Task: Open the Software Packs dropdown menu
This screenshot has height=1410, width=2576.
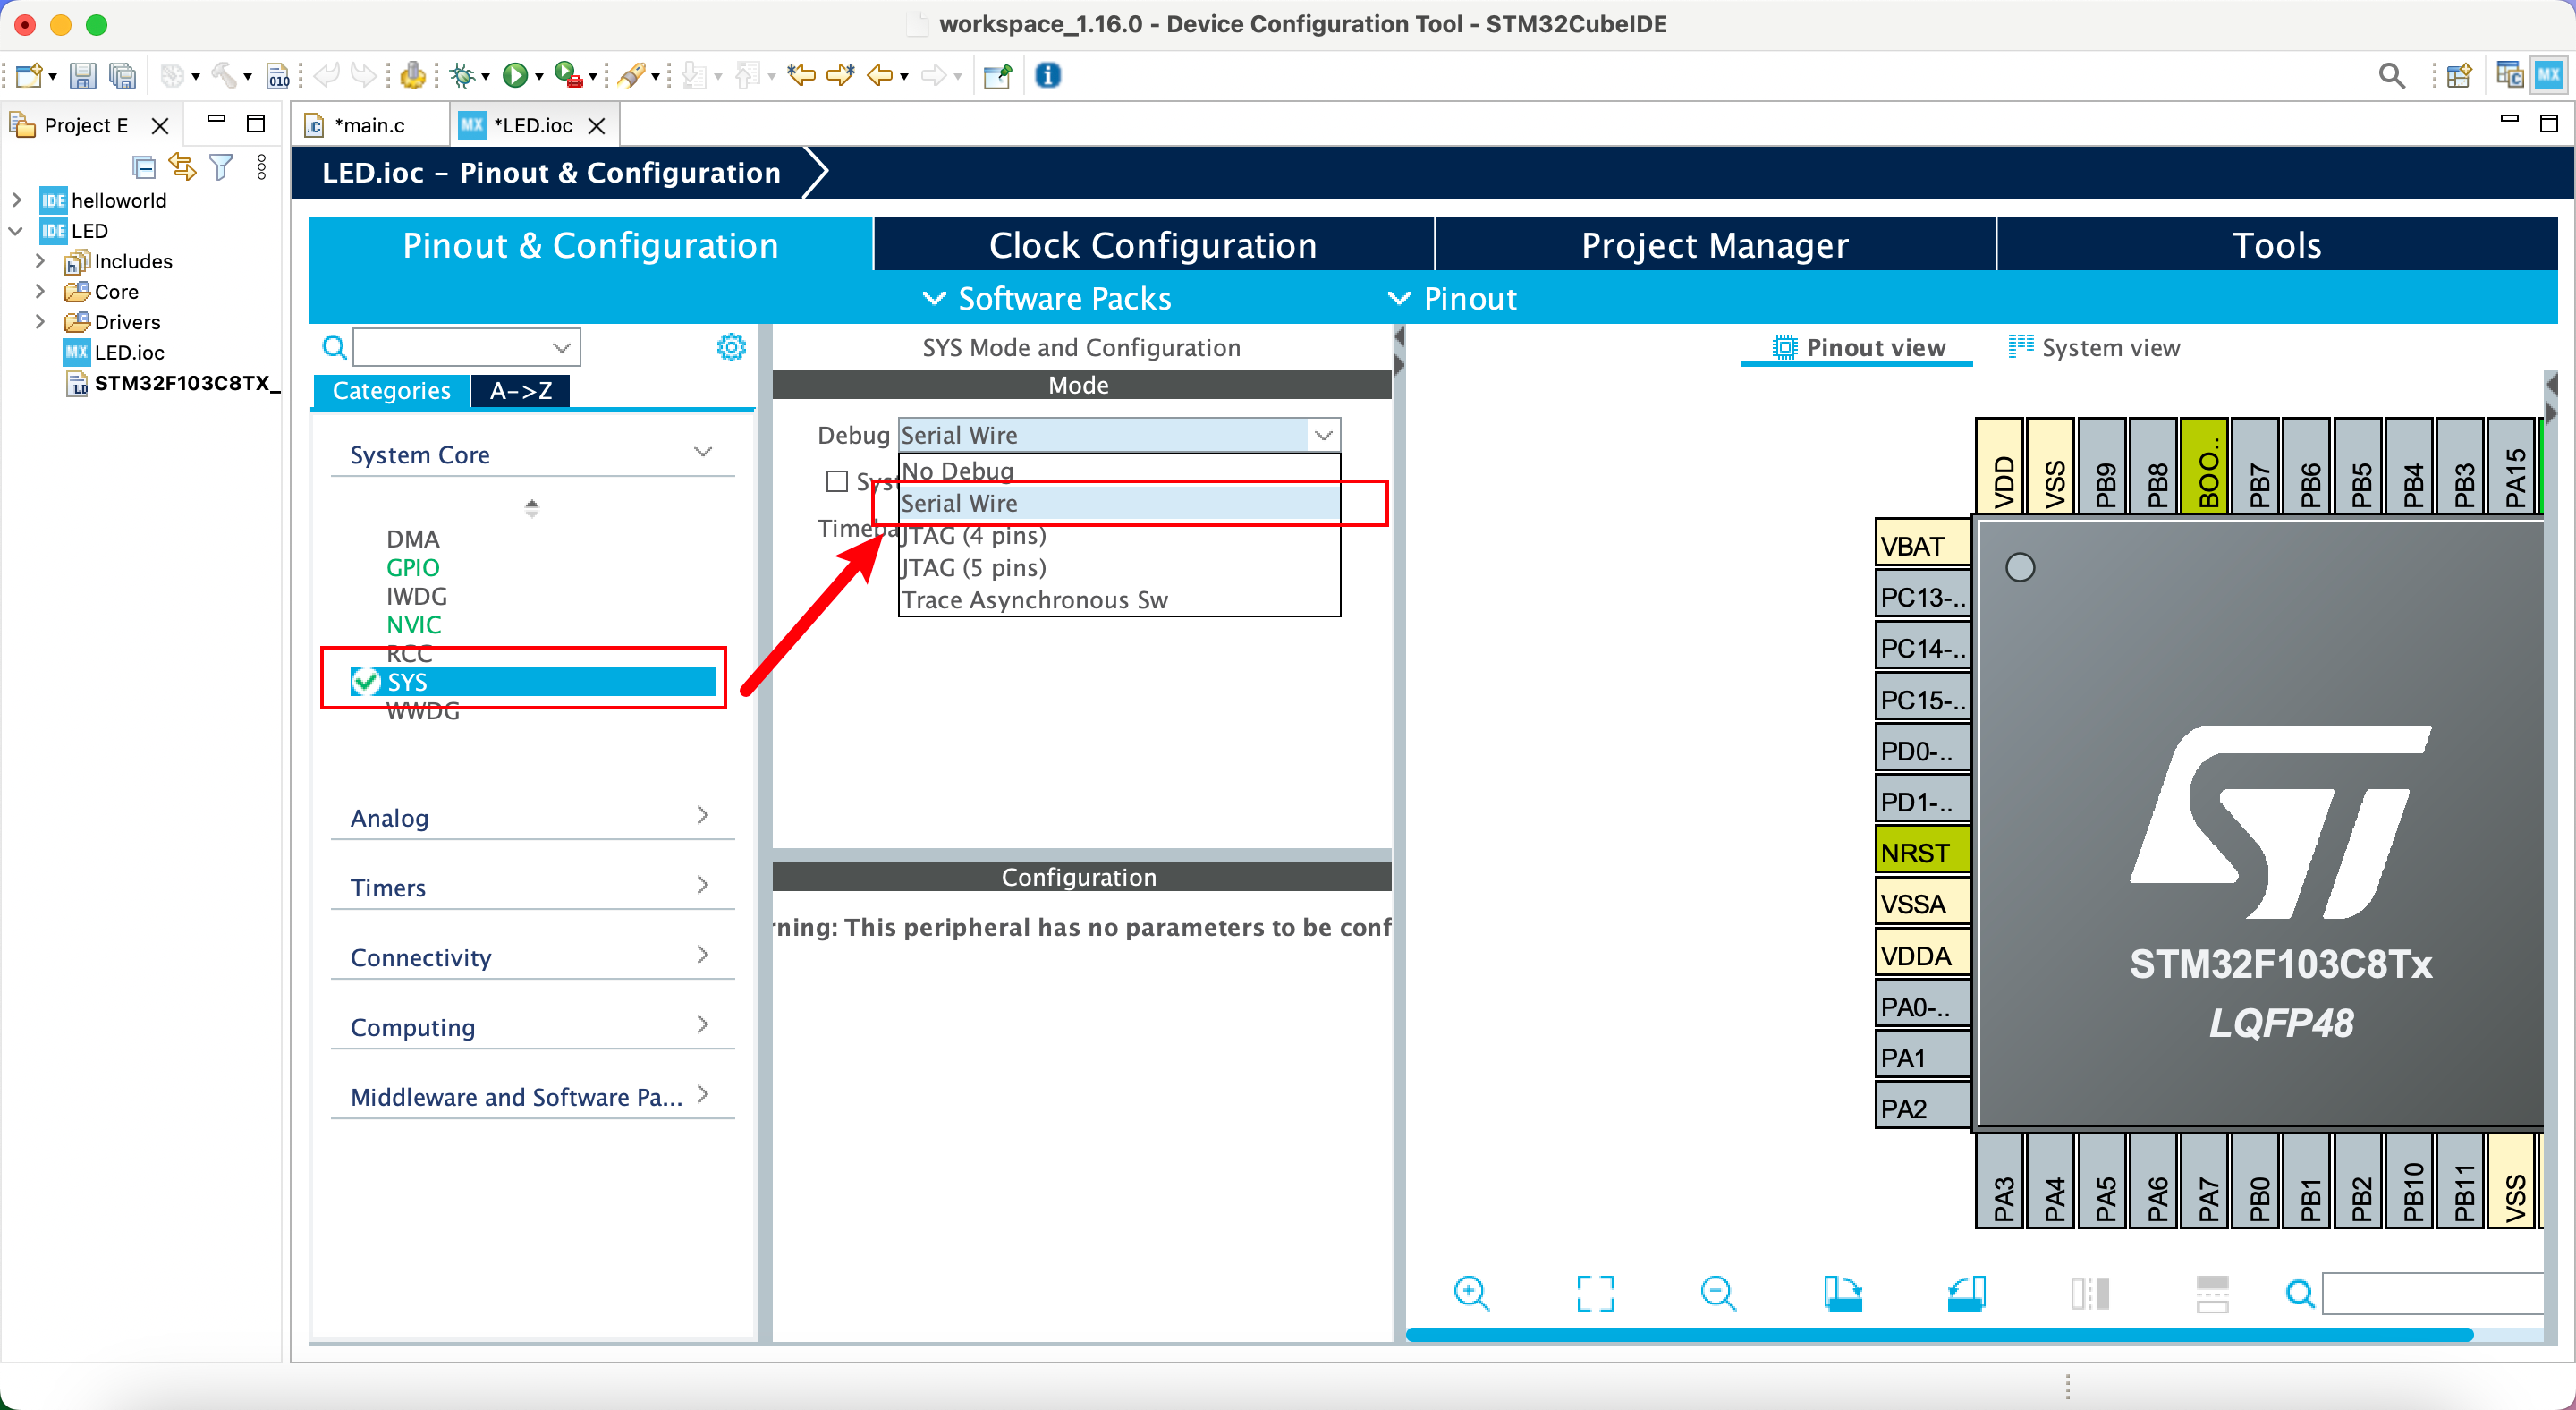Action: [1046, 298]
